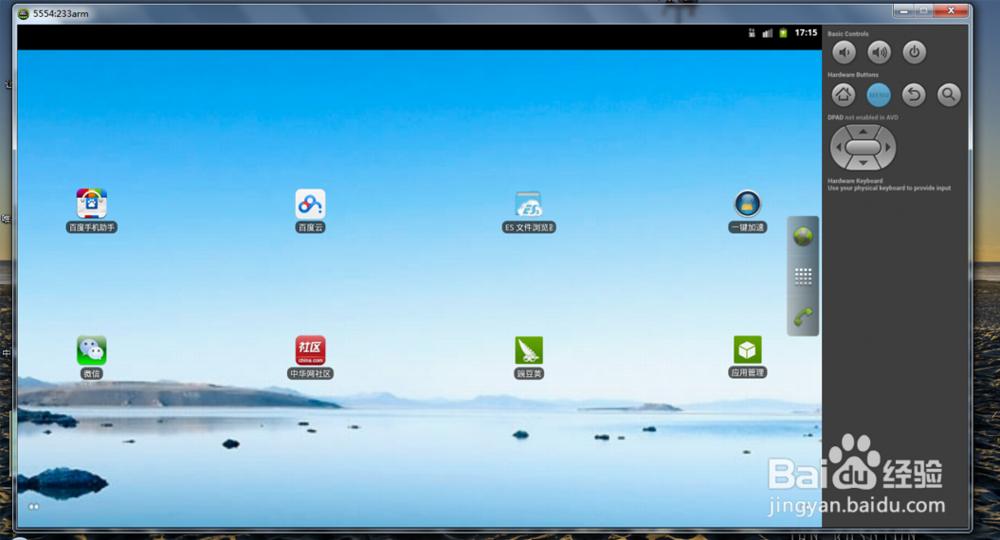Open the browser globe icon in side dock
Screen dimensions: 1000x540
803,237
